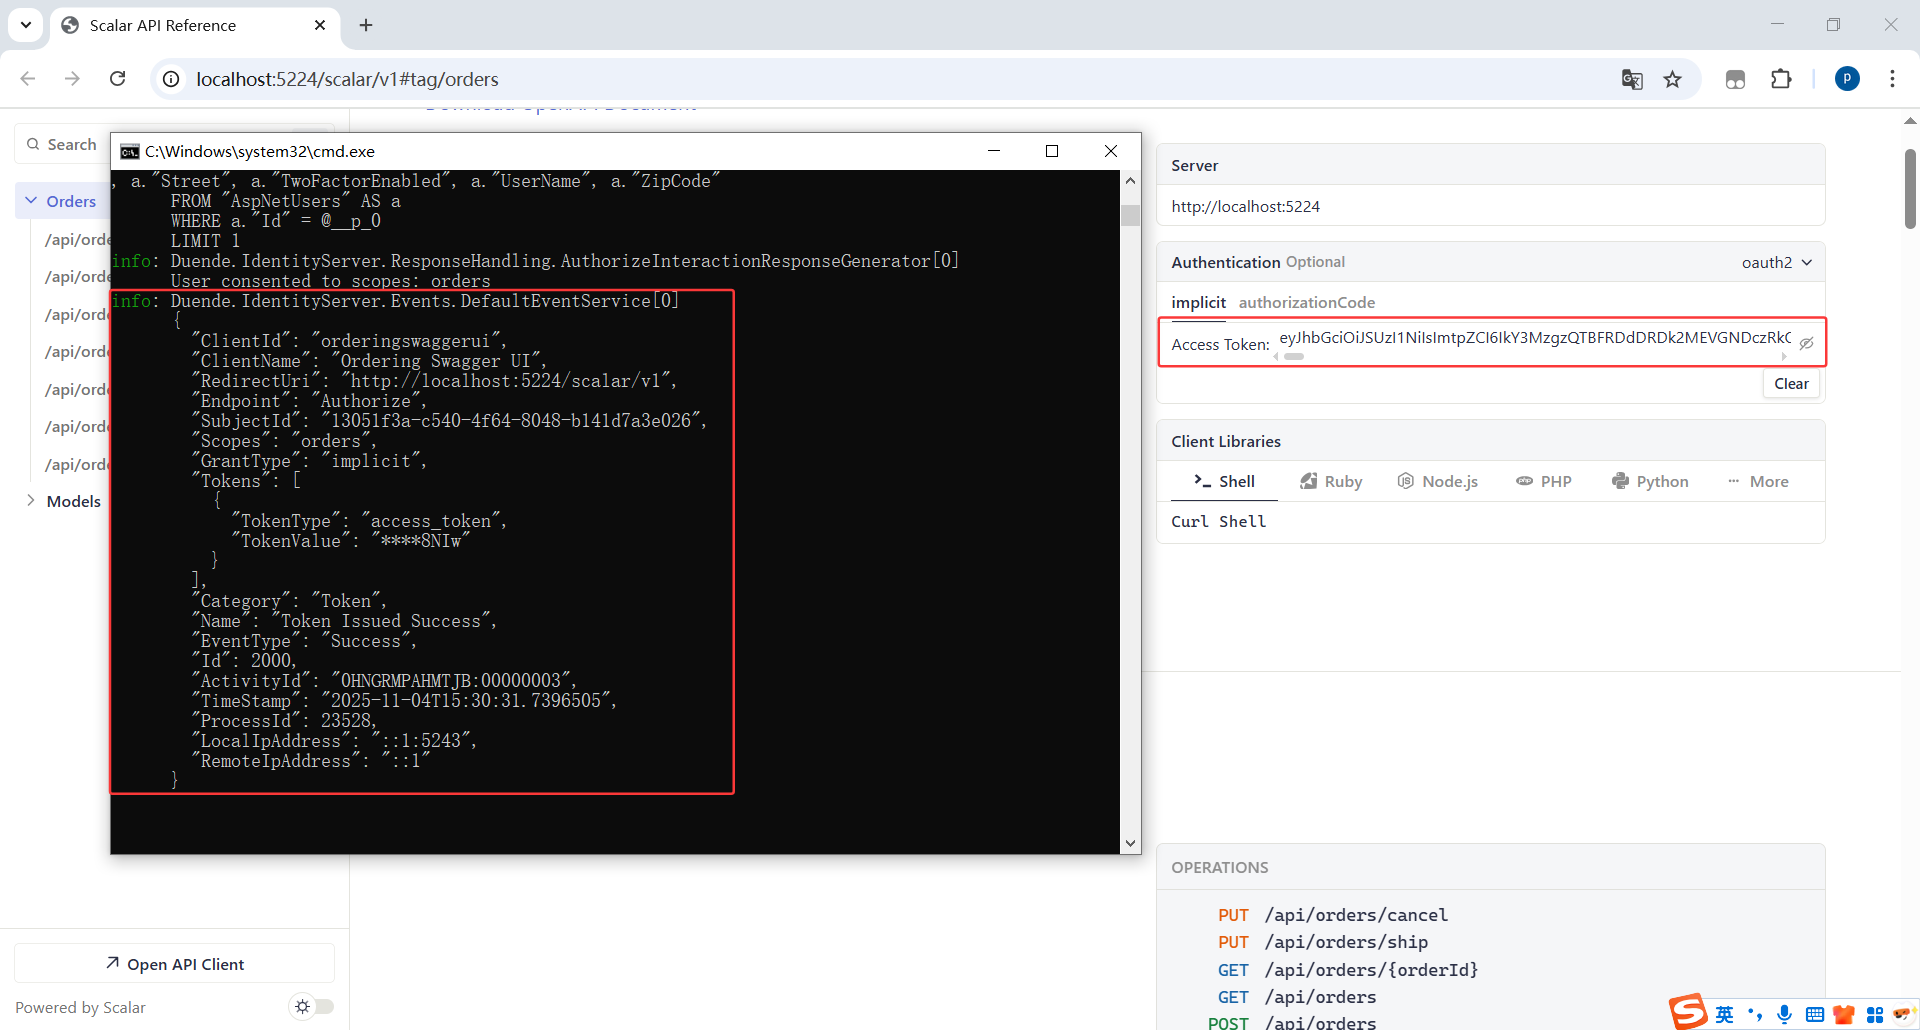Toggle the dark mode switch
This screenshot has height=1030, width=1920.
click(311, 1006)
